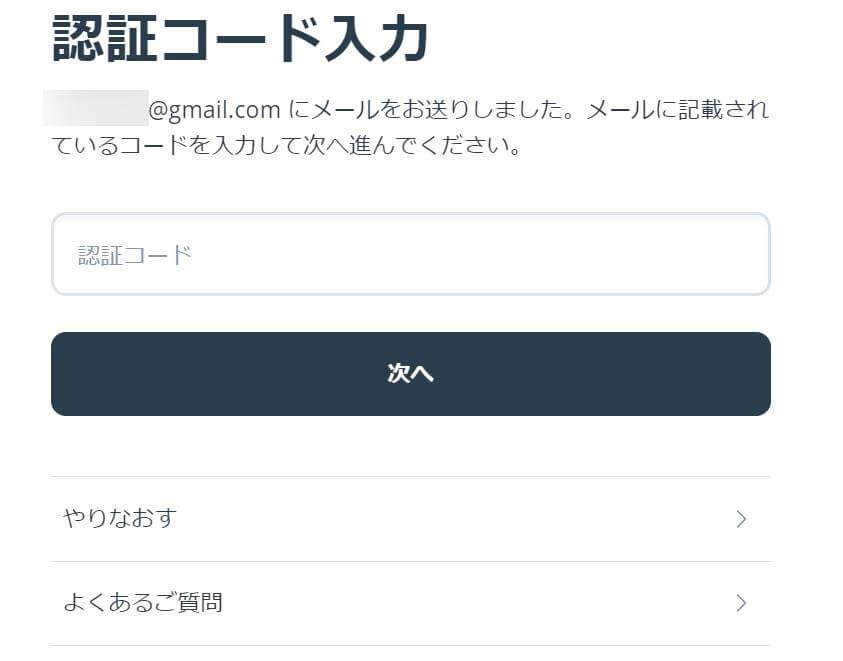The height and width of the screenshot is (661, 843).
Task: Click the よくあるご質問 text label
Action: click(143, 603)
